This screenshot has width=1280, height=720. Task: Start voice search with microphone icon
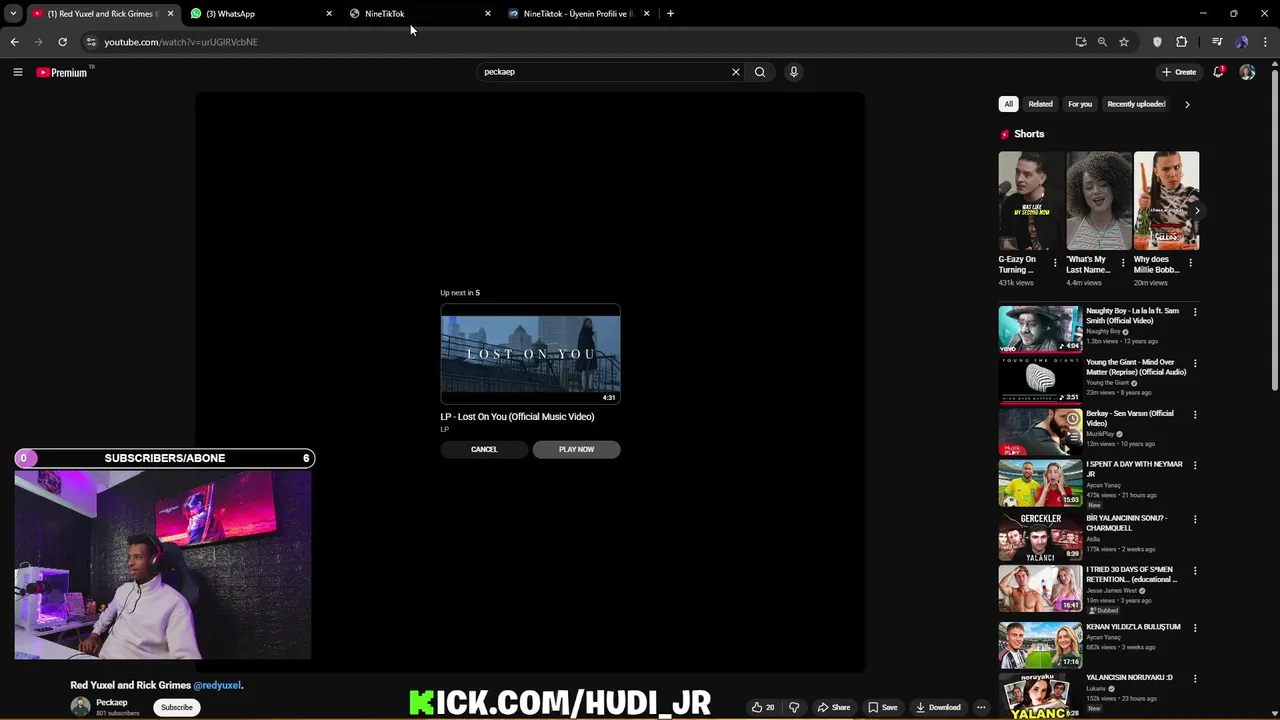click(x=793, y=72)
